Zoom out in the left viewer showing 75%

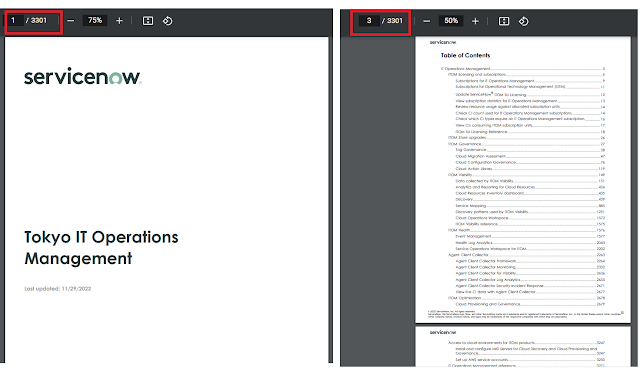pyautogui.click(x=71, y=20)
